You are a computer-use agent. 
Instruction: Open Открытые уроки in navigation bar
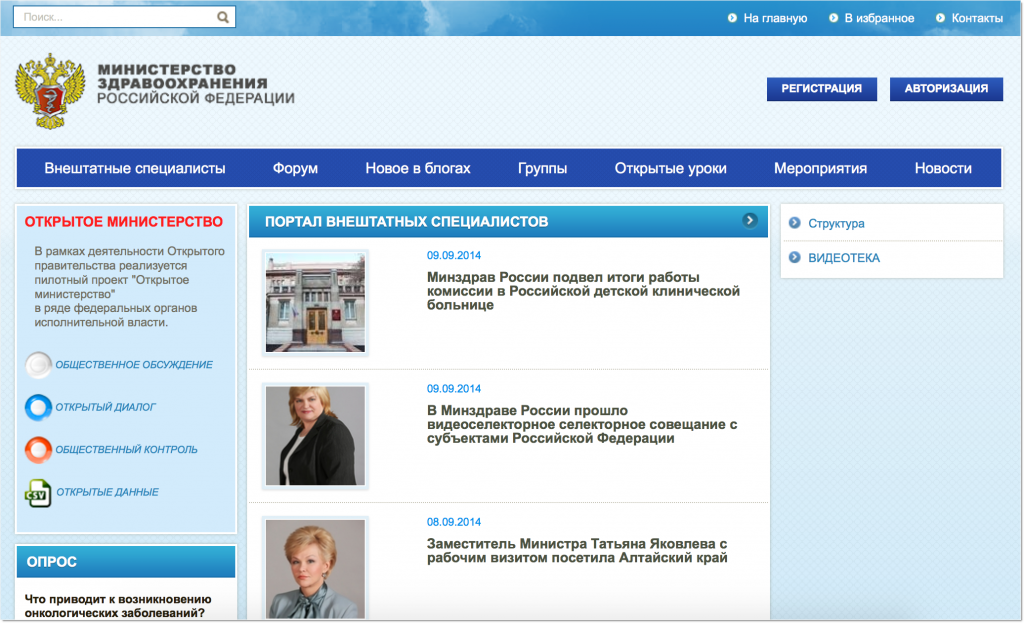[x=670, y=168]
